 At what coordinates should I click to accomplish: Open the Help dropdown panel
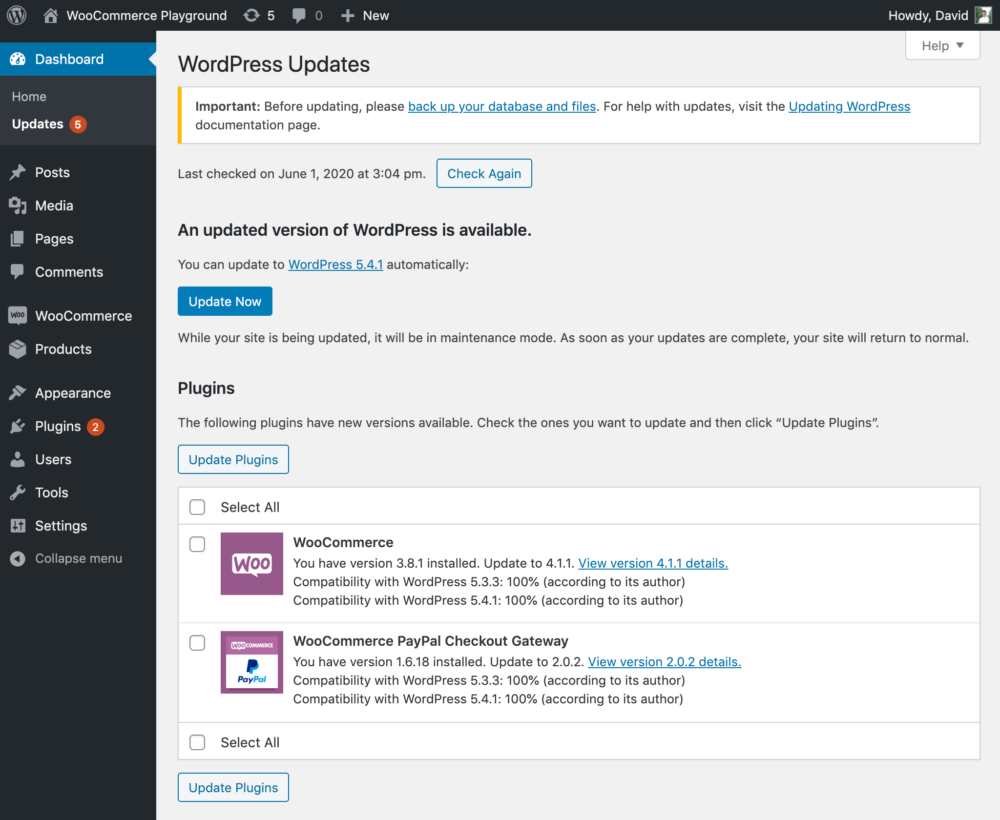pos(941,45)
